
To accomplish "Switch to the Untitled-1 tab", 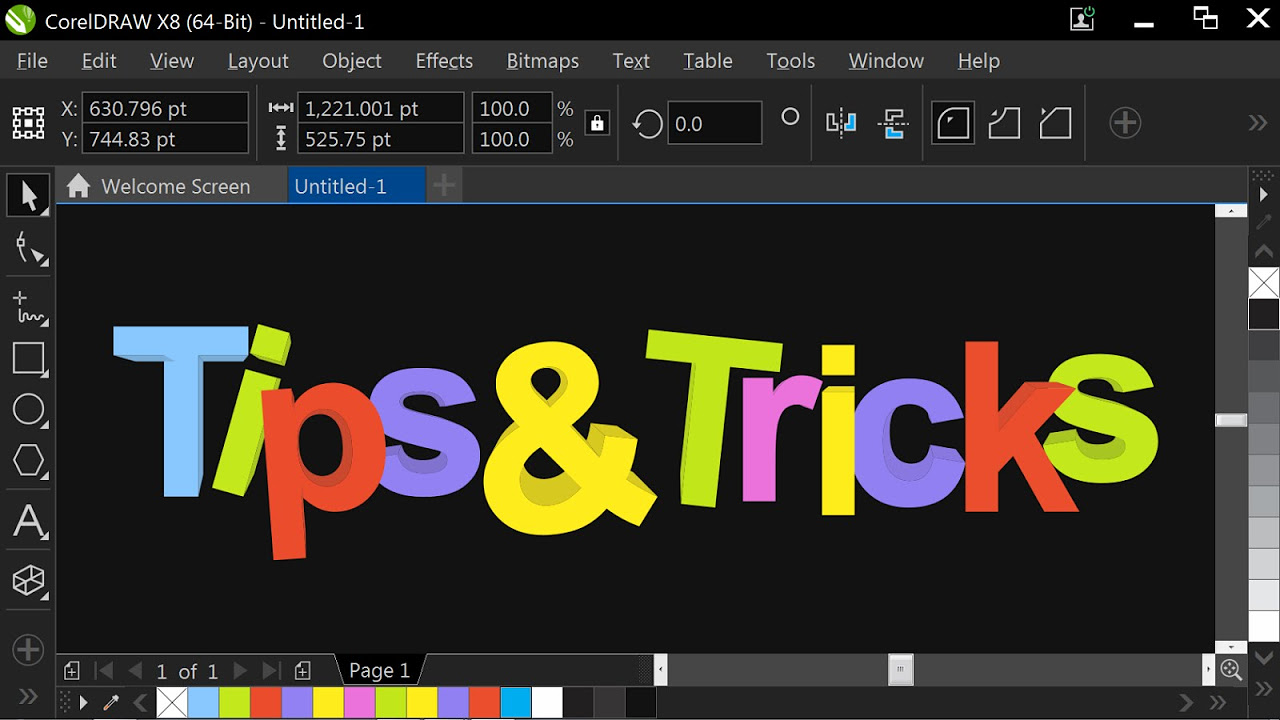I will point(356,186).
